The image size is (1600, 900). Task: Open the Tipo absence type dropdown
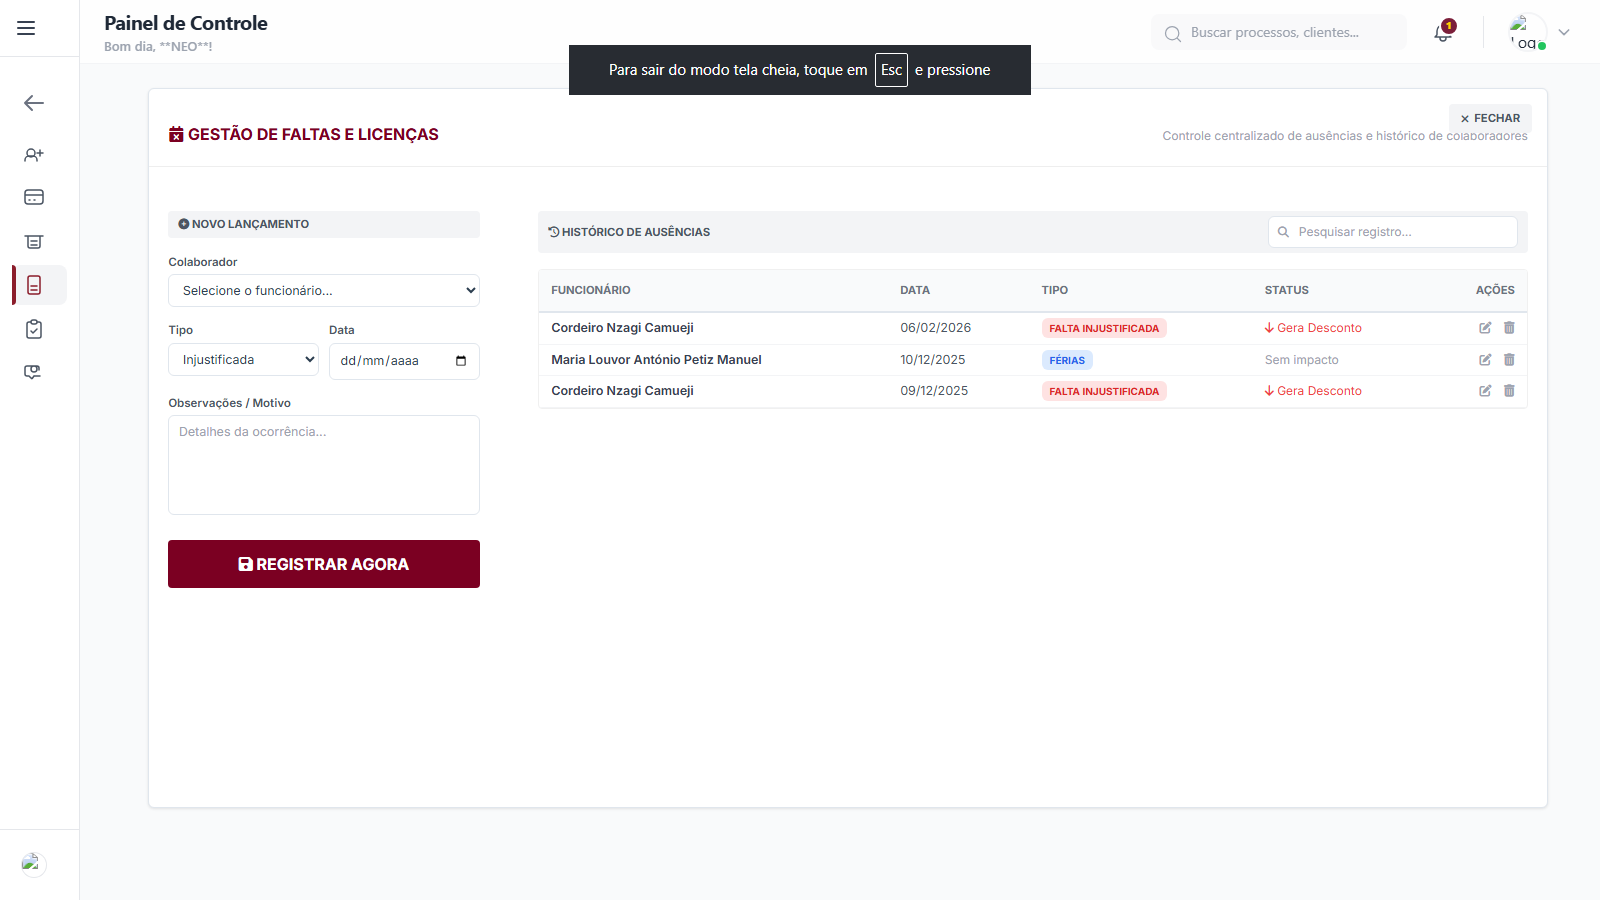pyautogui.click(x=243, y=360)
